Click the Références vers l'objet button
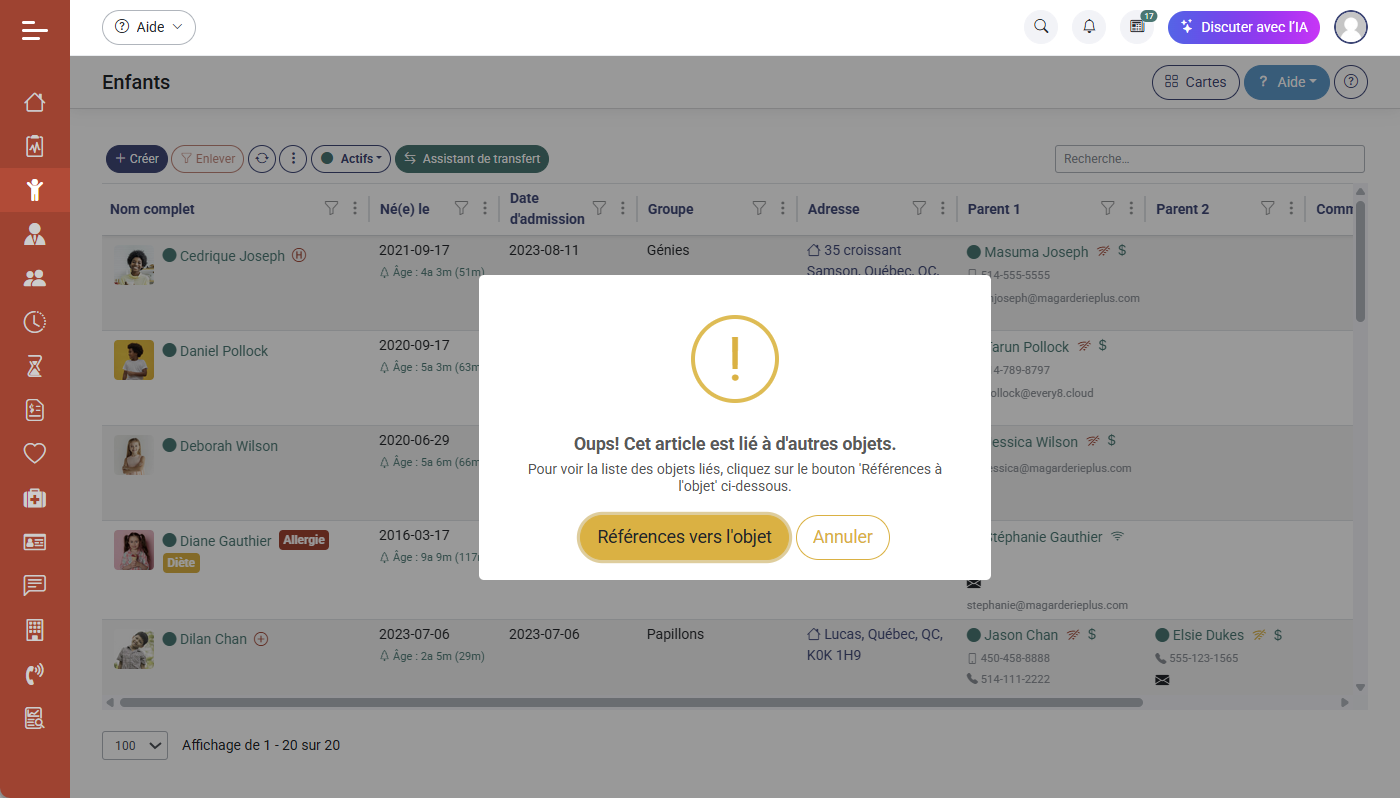Viewport: 1400px width, 798px height. pyautogui.click(x=684, y=537)
